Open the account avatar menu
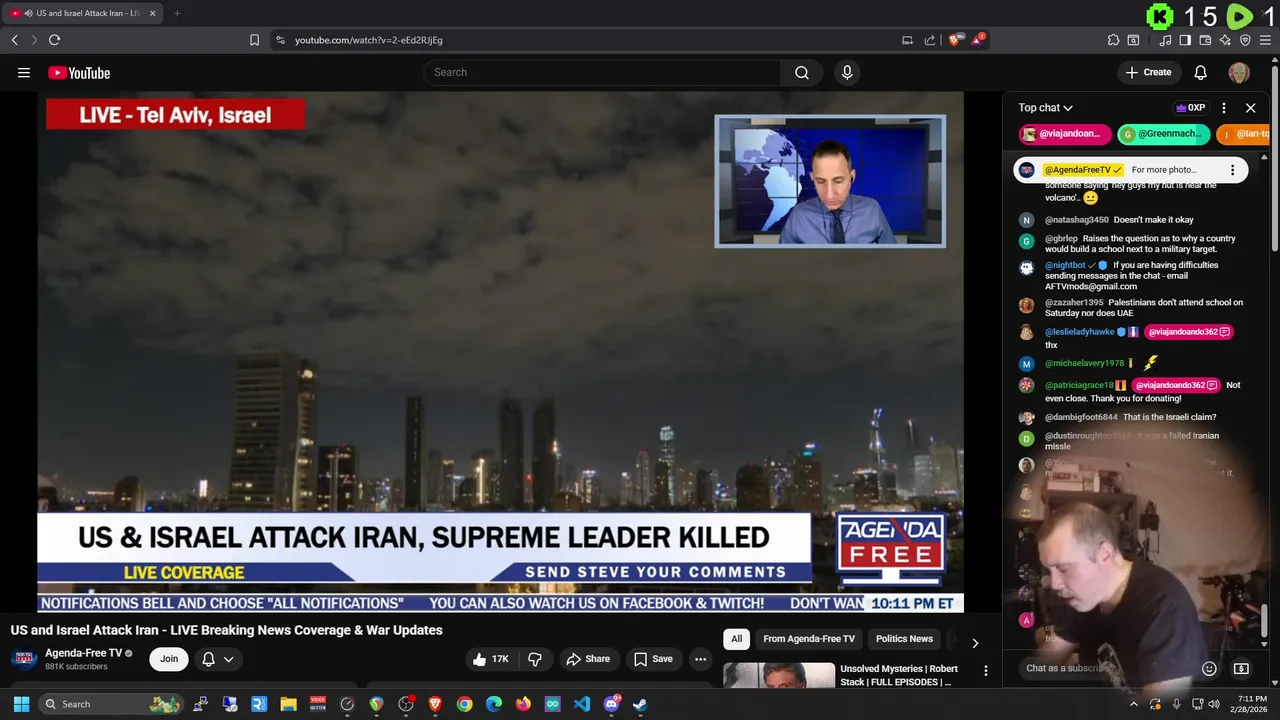Screen dimensions: 1280x720 coord(1239,72)
